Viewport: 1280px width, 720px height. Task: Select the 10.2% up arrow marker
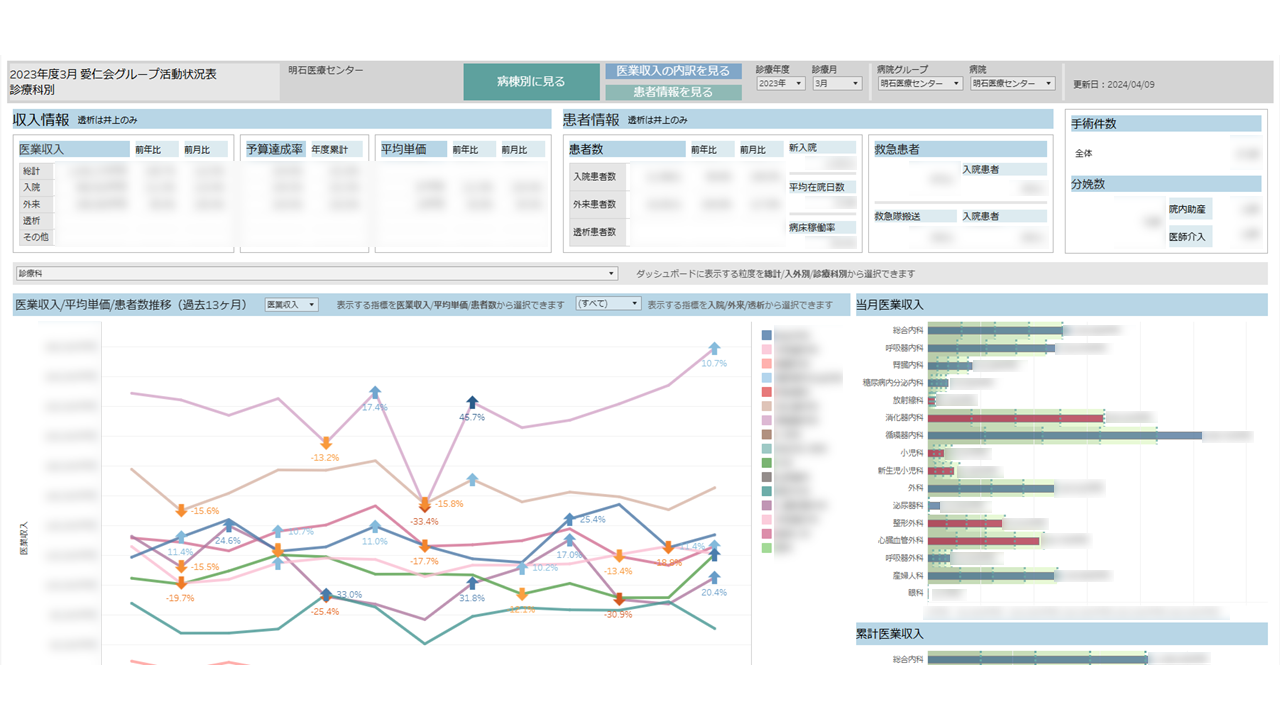[521, 567]
